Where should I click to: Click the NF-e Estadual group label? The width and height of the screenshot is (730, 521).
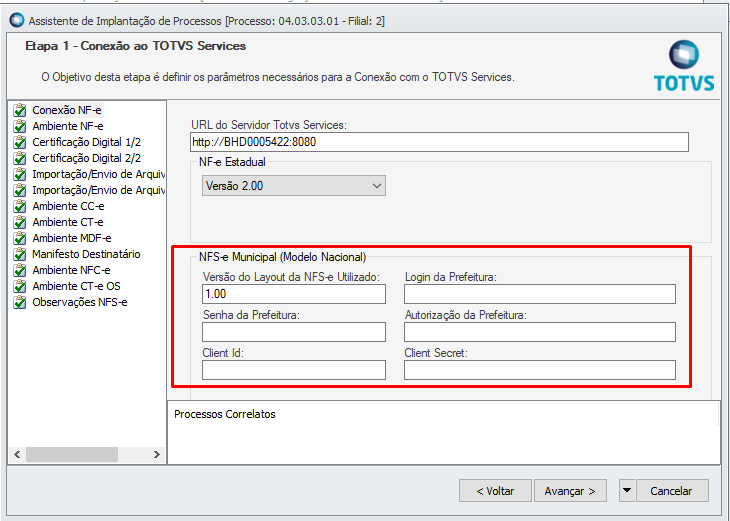click(232, 162)
